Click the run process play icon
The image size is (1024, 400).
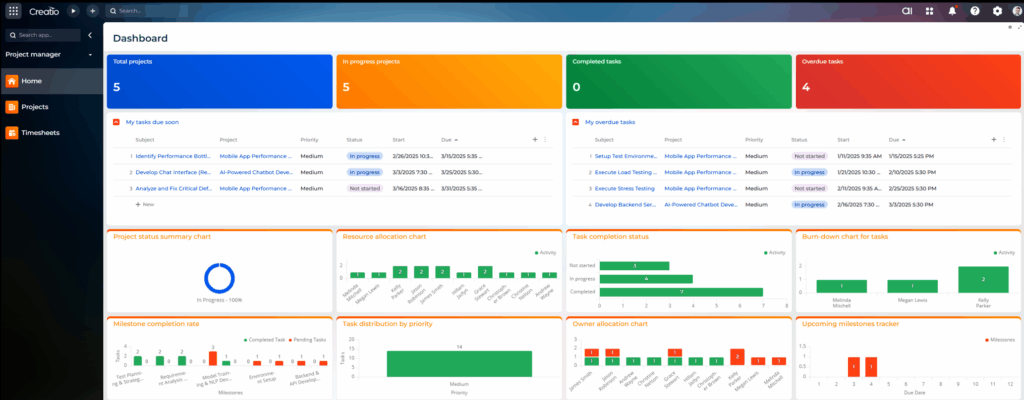coord(73,11)
